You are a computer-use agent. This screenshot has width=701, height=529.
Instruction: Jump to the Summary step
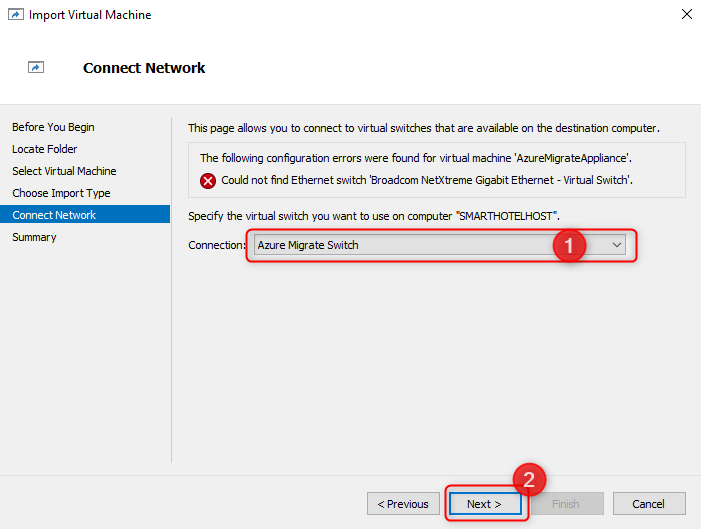[x=34, y=237]
